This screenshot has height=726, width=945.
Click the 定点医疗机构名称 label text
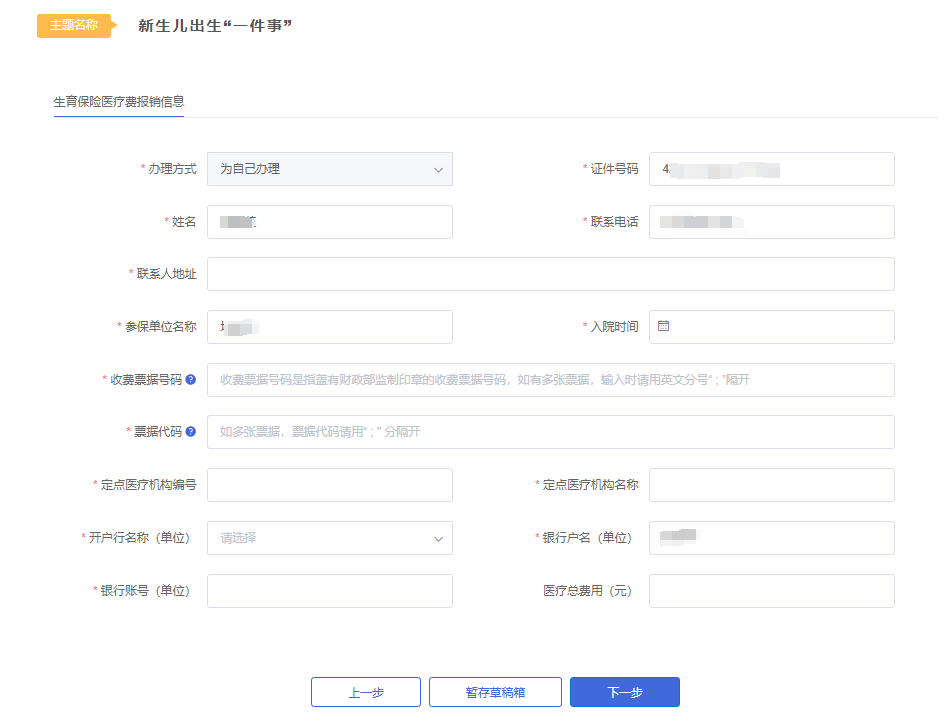pos(590,484)
